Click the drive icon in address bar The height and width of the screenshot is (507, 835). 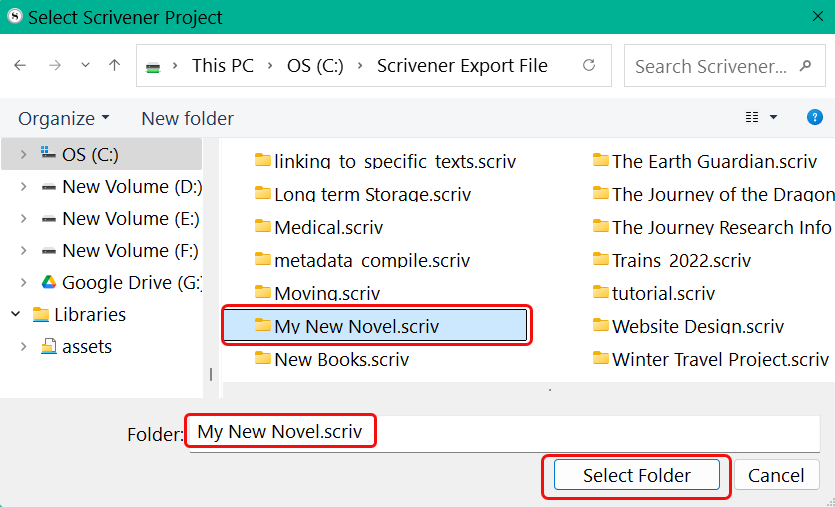pyautogui.click(x=153, y=67)
